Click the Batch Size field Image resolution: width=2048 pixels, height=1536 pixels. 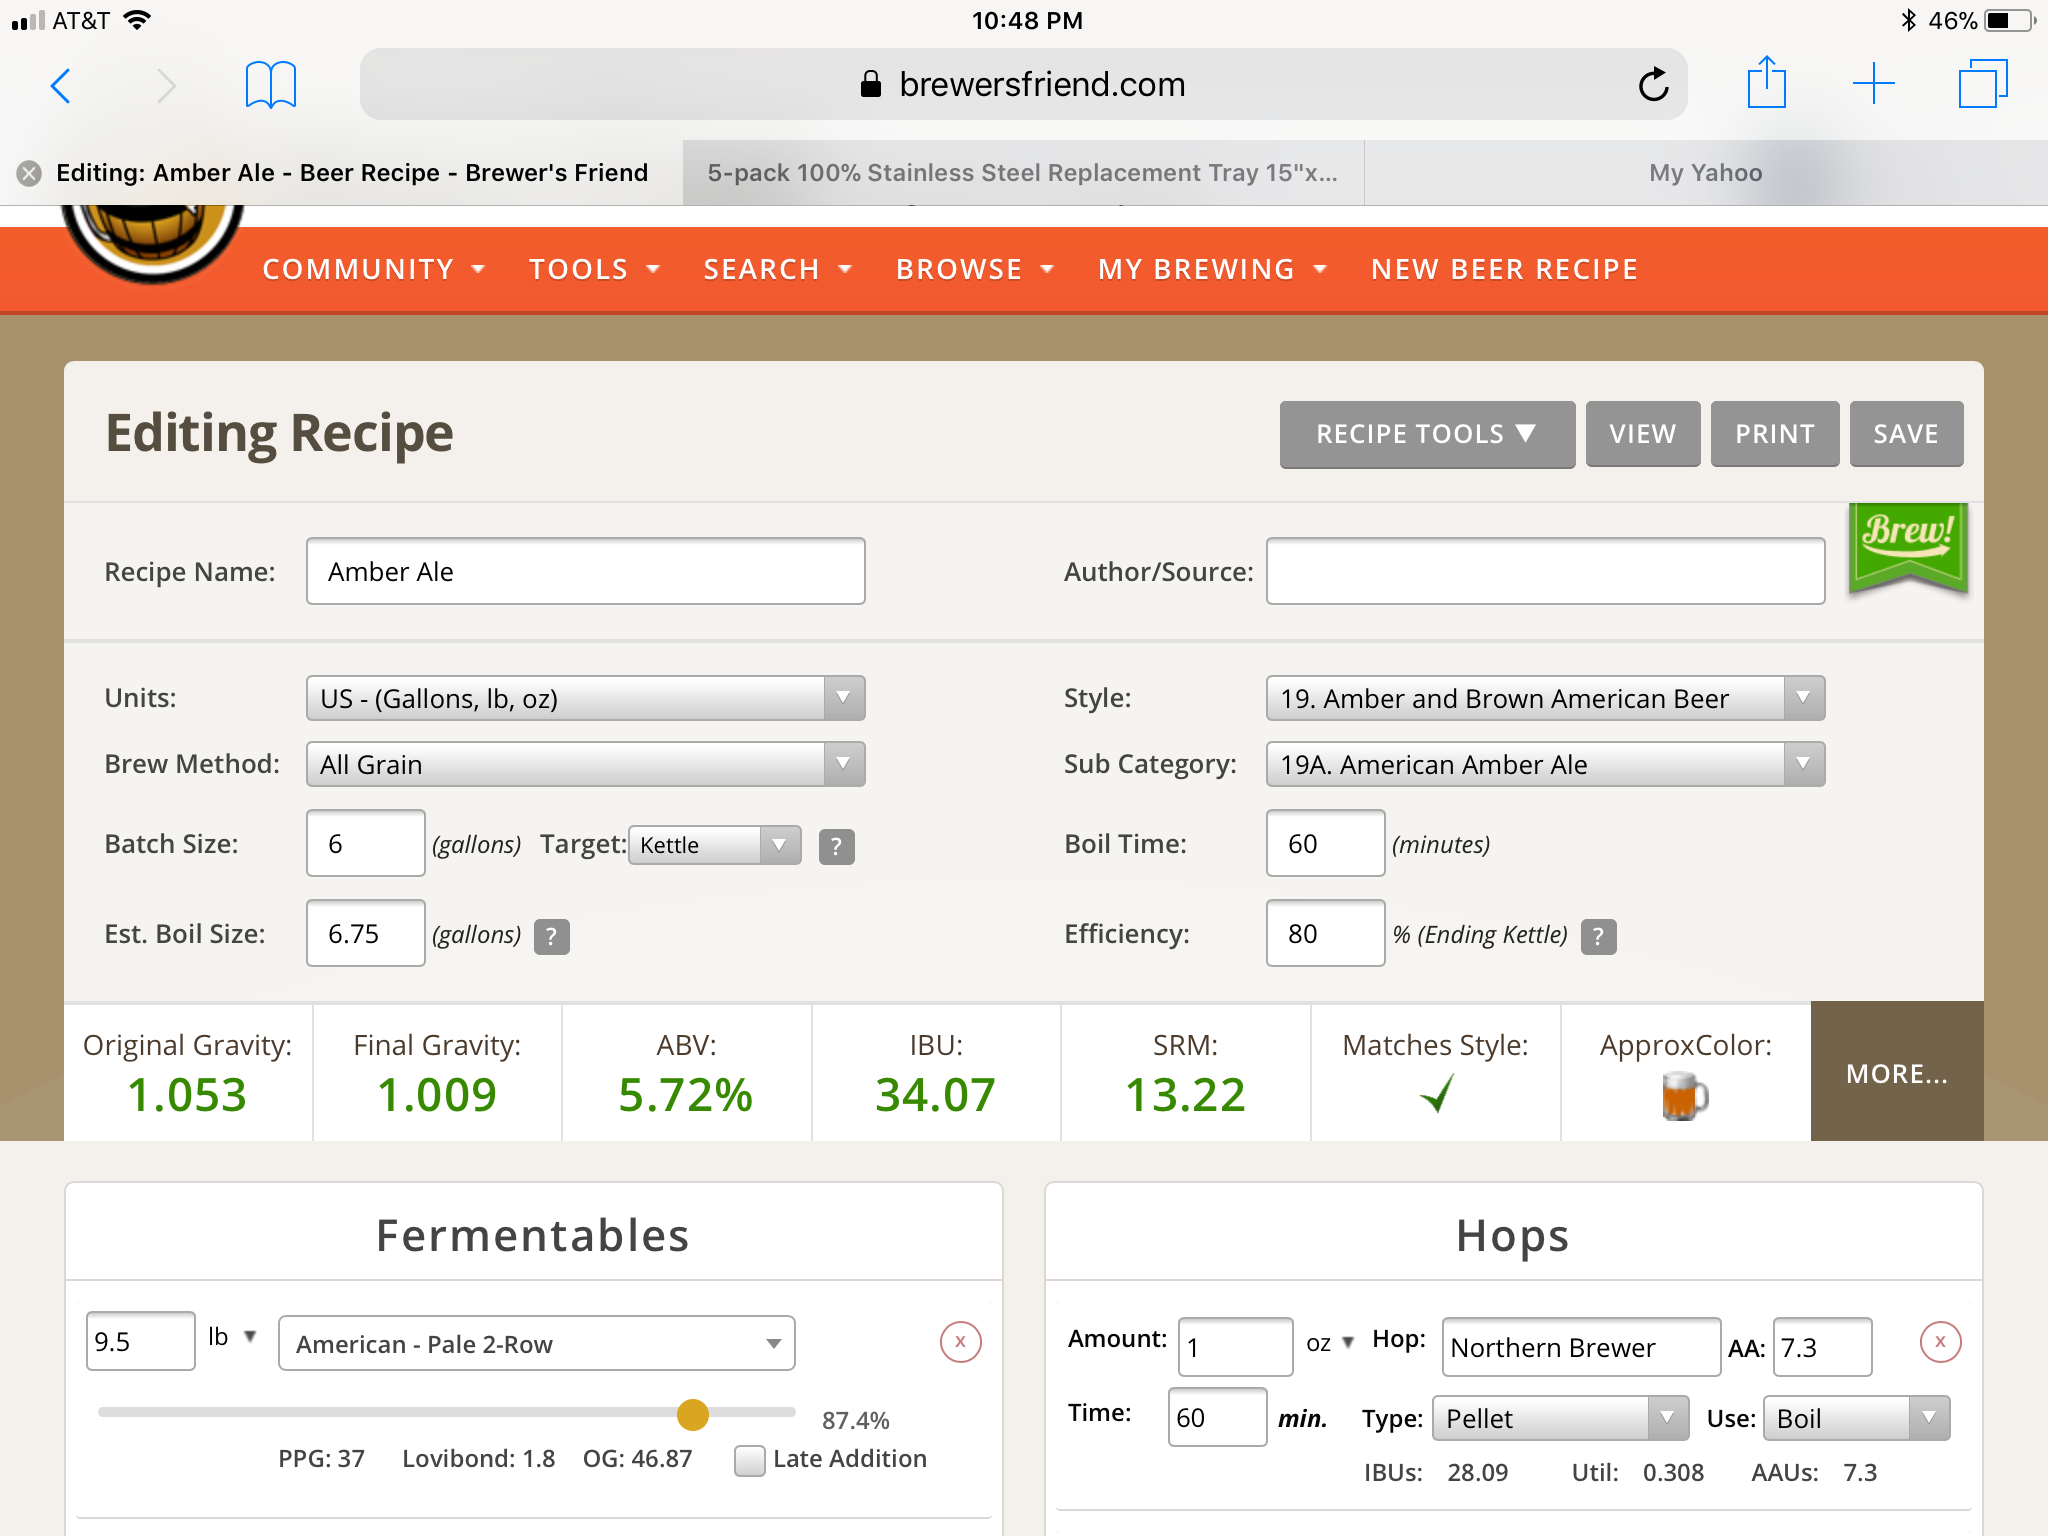coord(365,844)
